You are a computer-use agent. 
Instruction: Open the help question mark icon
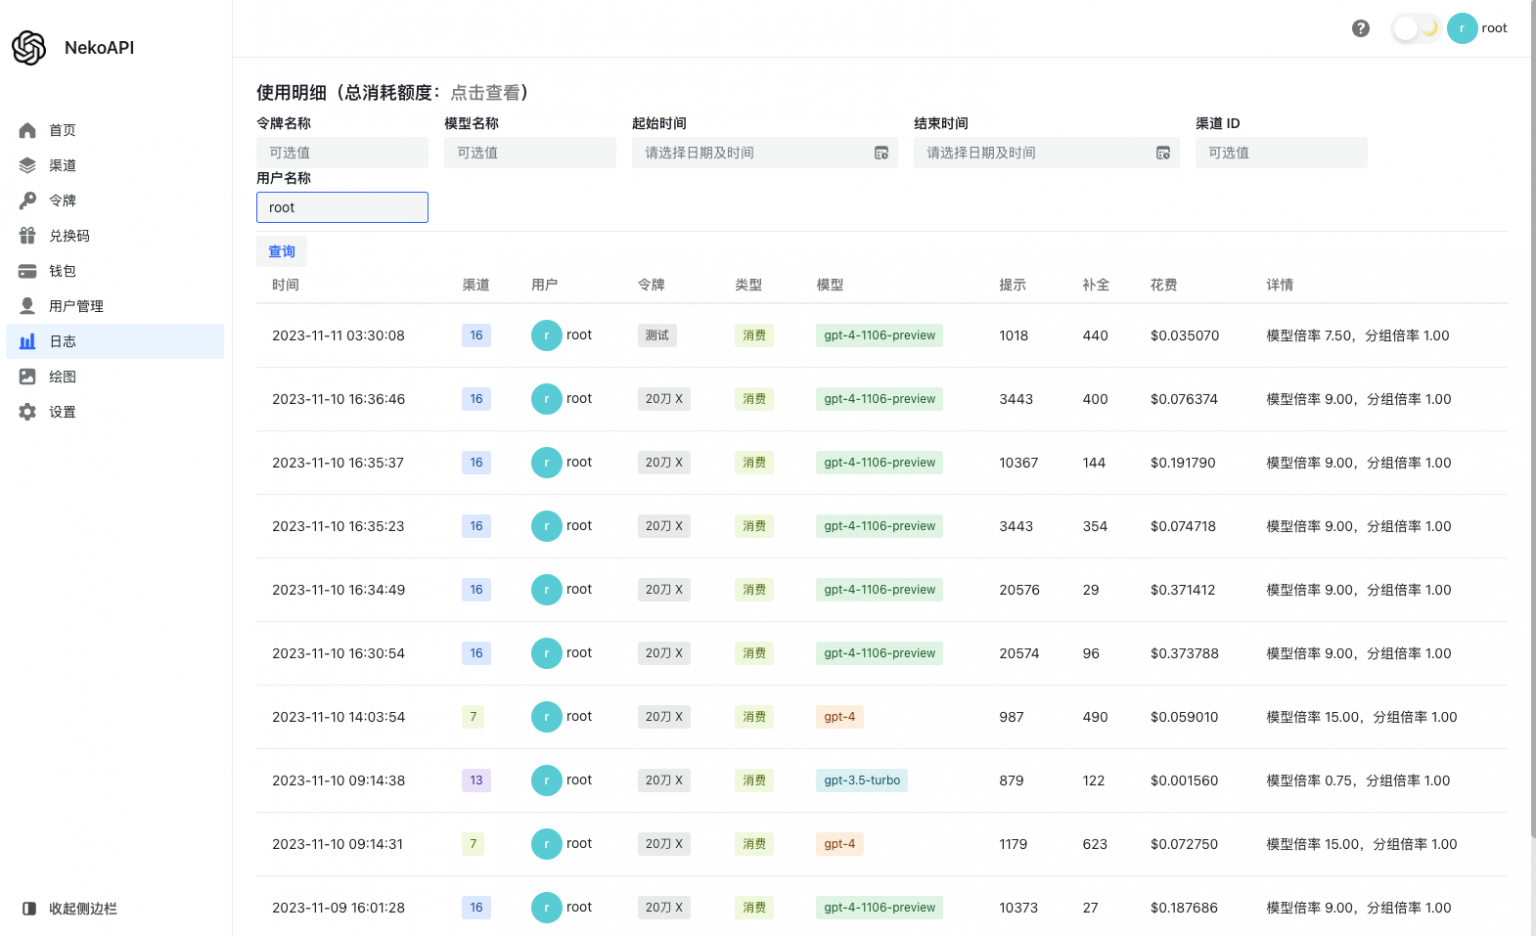pyautogui.click(x=1360, y=28)
